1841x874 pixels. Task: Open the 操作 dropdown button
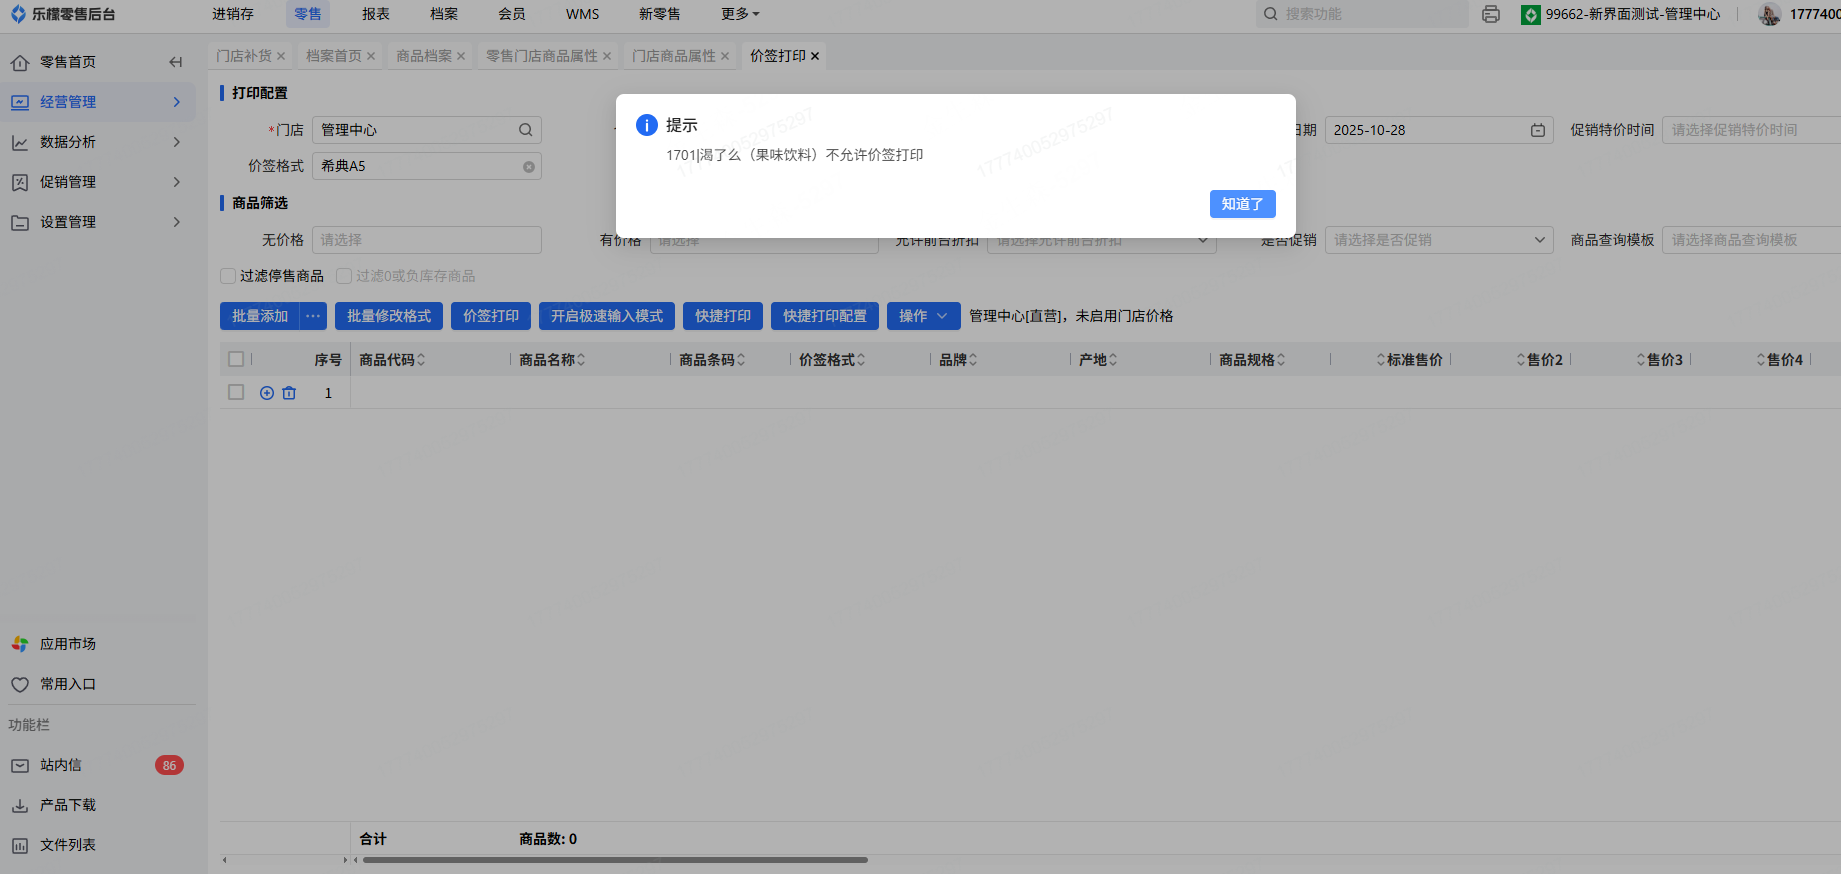pyautogui.click(x=924, y=316)
